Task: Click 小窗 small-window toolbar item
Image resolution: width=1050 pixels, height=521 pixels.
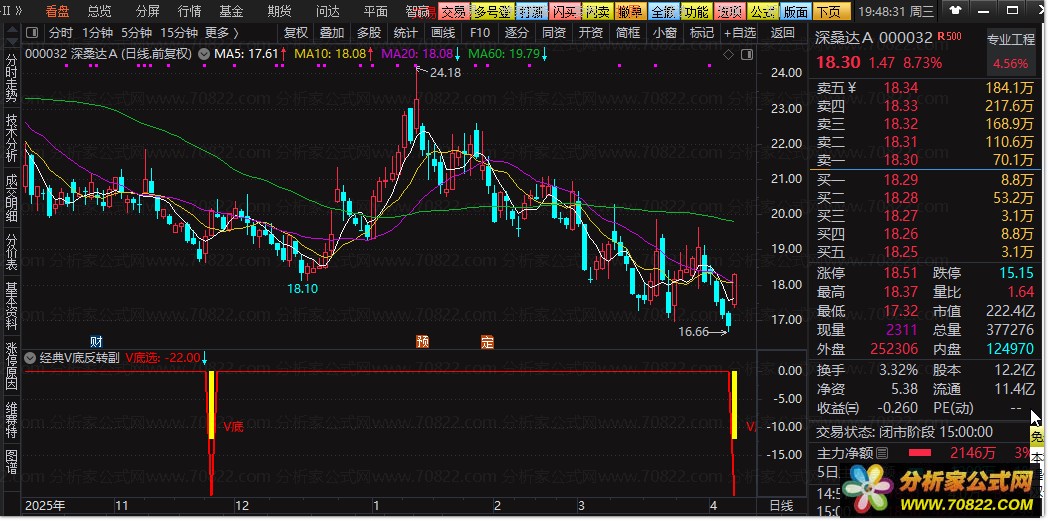Action: (x=664, y=33)
